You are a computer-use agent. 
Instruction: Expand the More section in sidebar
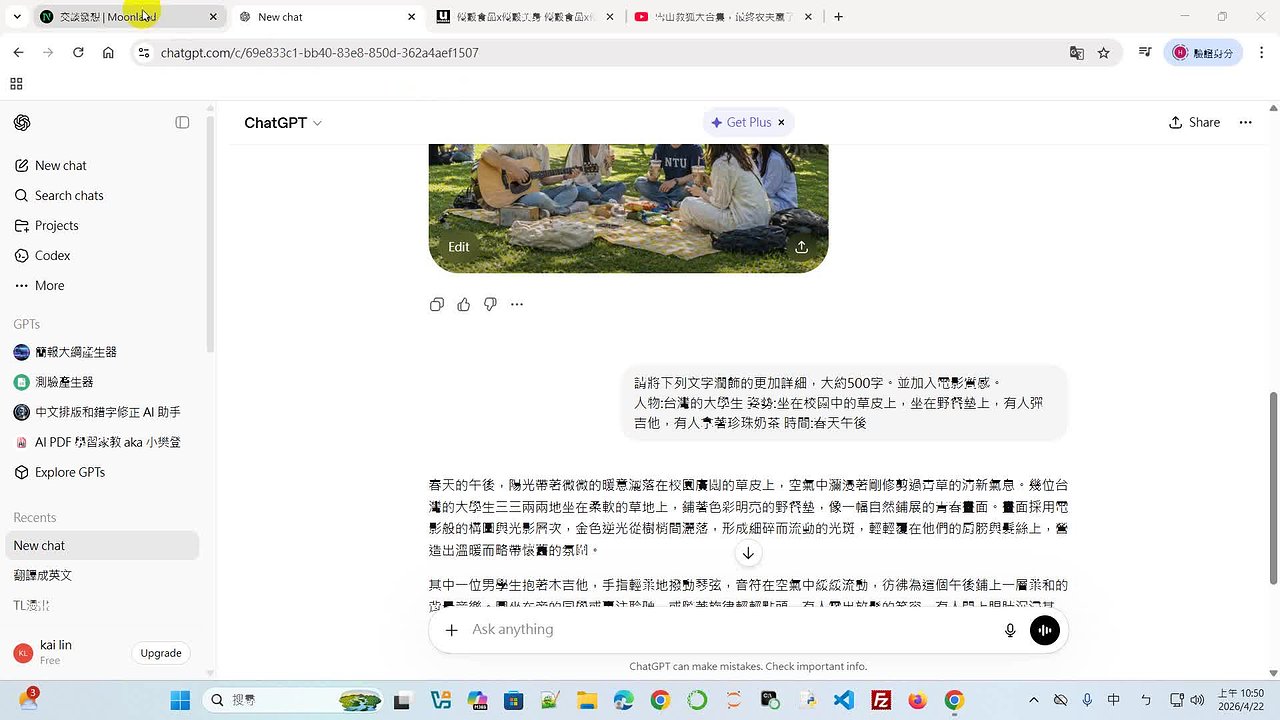click(49, 285)
